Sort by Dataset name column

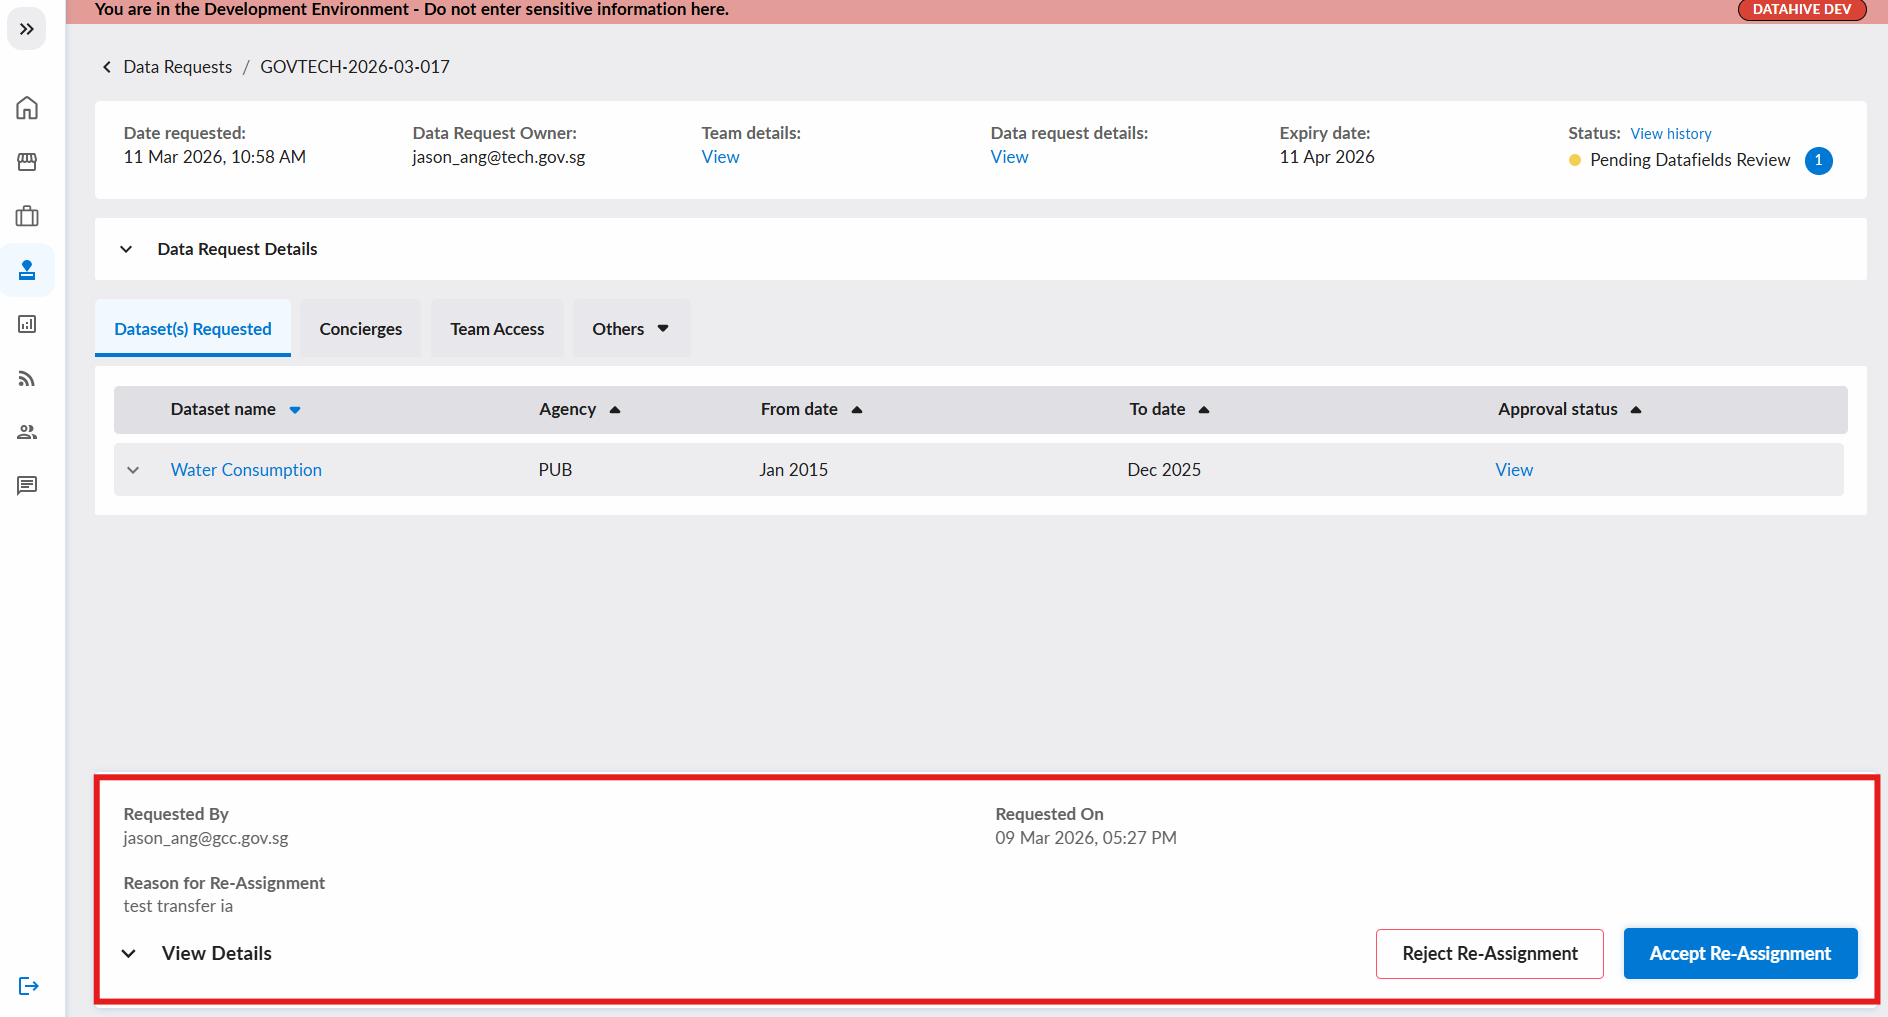(x=236, y=409)
